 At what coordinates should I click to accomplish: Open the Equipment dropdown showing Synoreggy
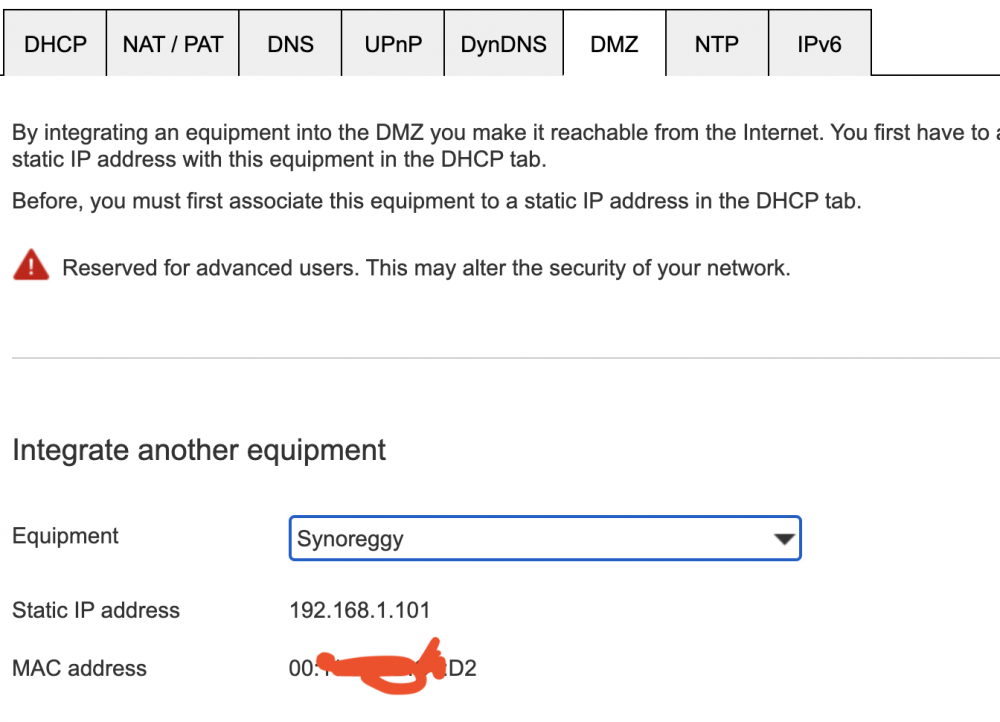click(x=530, y=539)
